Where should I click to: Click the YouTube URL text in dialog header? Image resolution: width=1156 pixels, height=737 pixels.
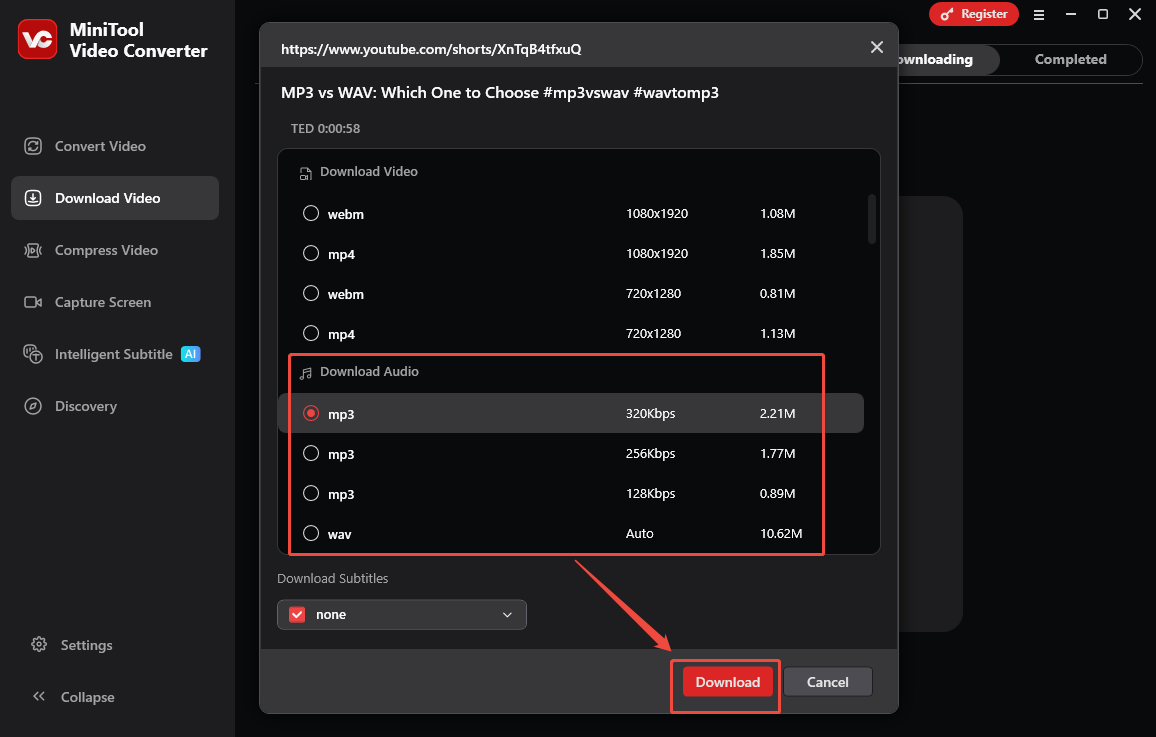tap(431, 49)
